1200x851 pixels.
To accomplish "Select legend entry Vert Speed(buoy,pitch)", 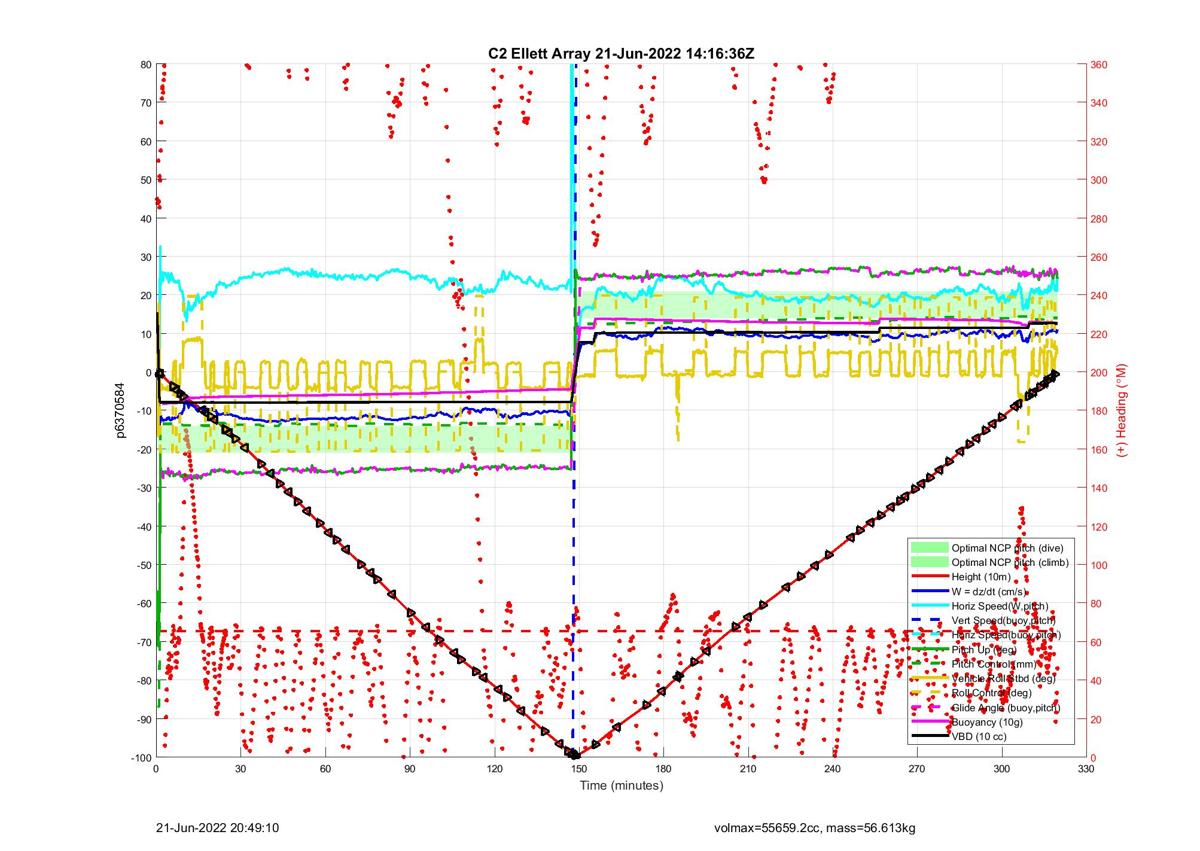I will pos(1005,620).
